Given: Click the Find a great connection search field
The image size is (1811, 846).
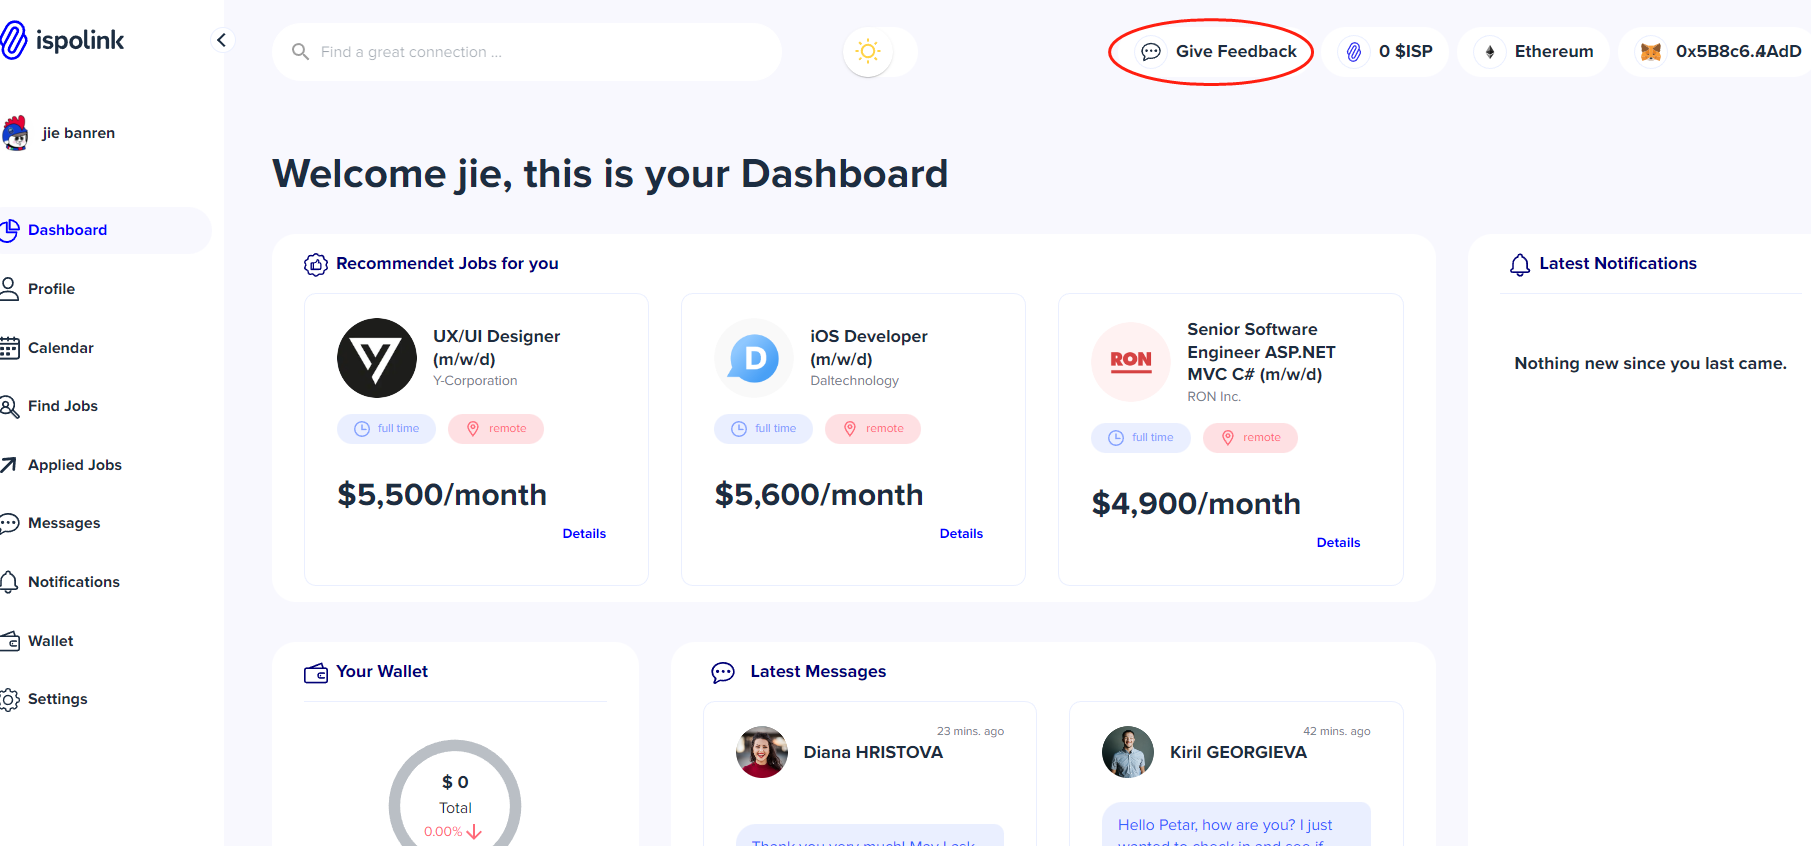Looking at the screenshot, I should coord(530,52).
